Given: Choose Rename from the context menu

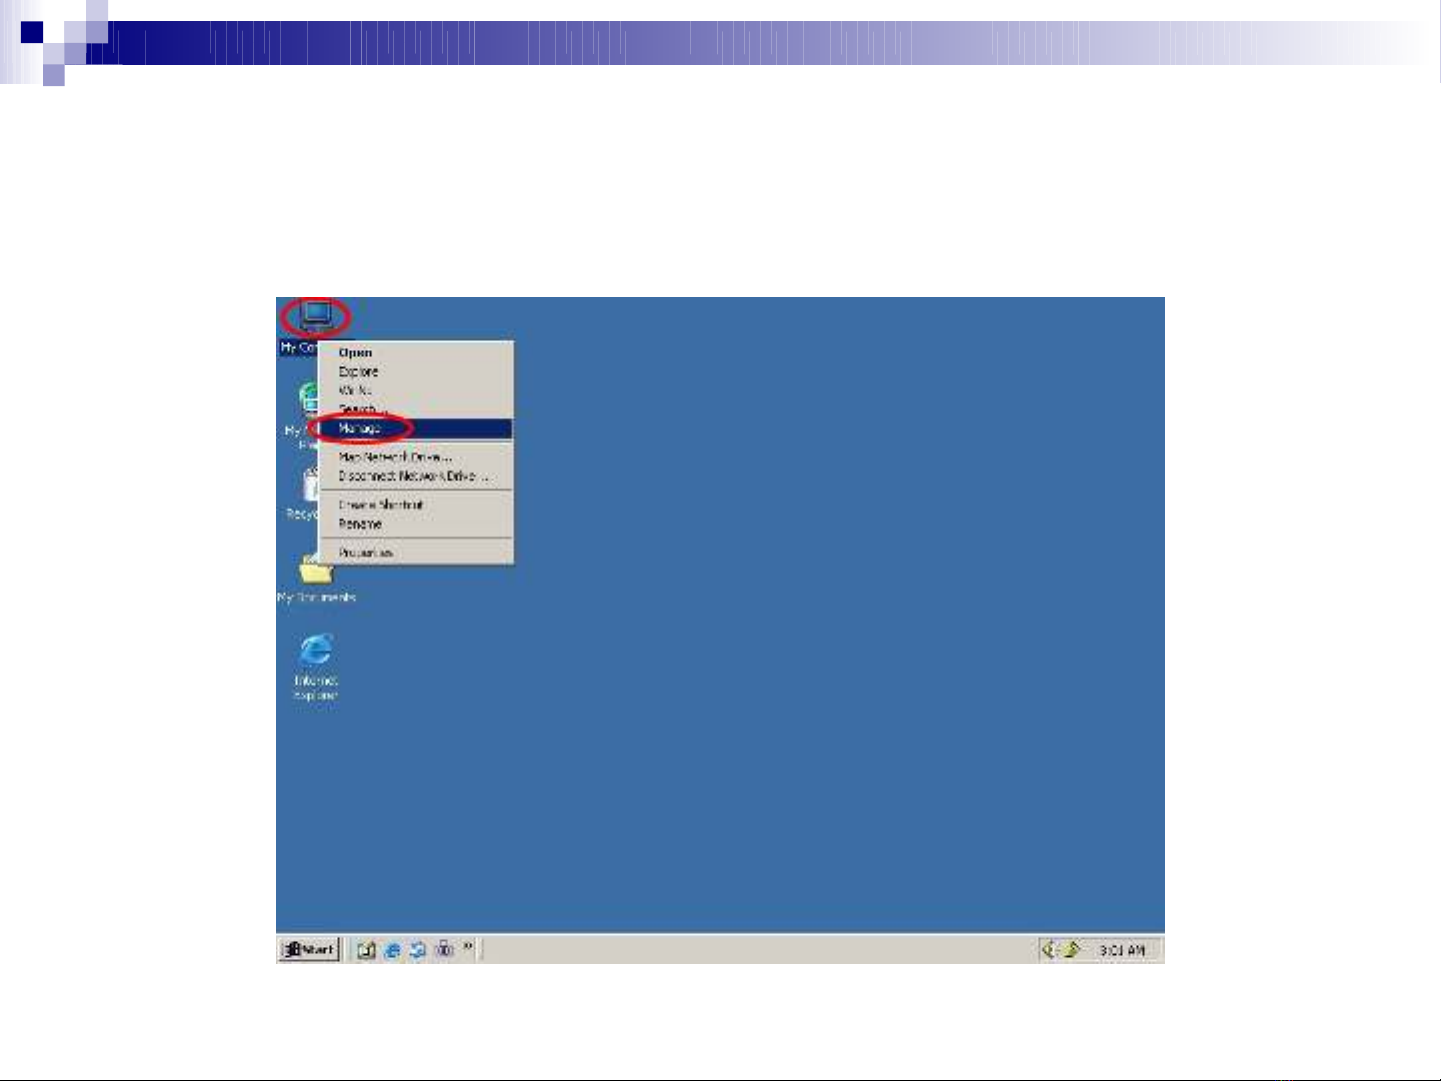Looking at the screenshot, I should pos(360,524).
